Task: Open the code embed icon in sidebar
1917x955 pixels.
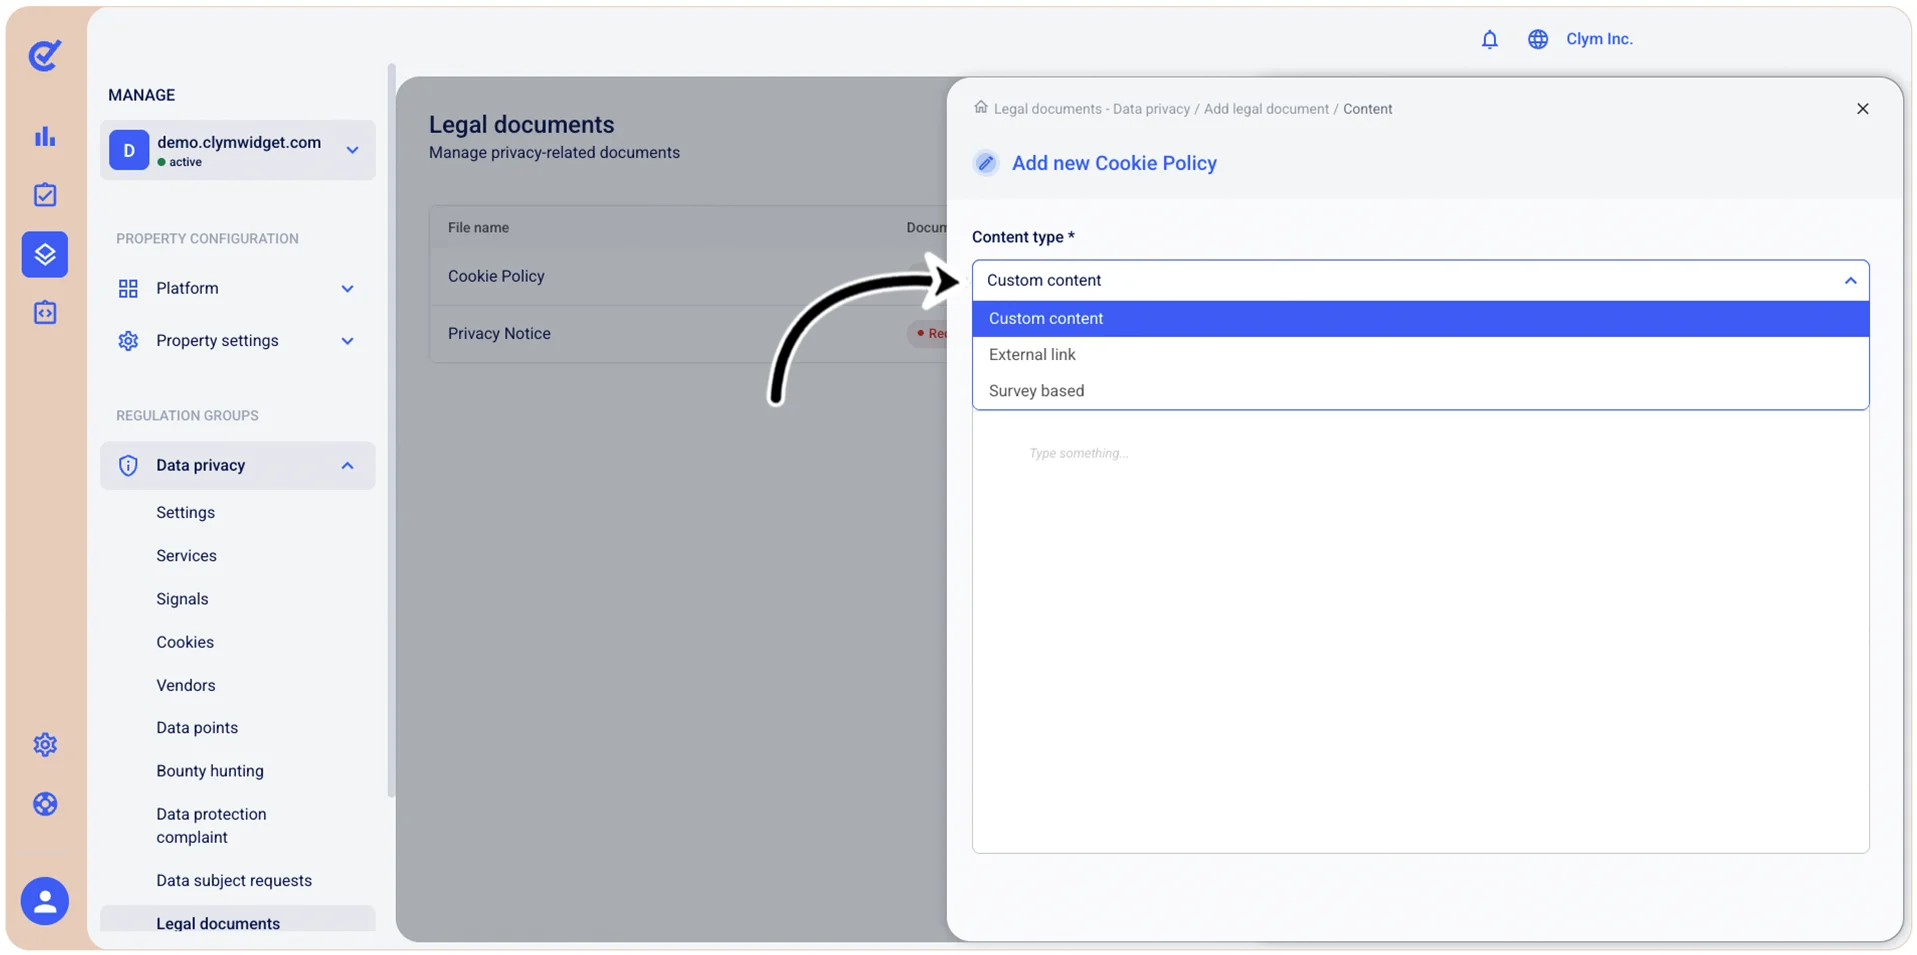Action: [45, 313]
